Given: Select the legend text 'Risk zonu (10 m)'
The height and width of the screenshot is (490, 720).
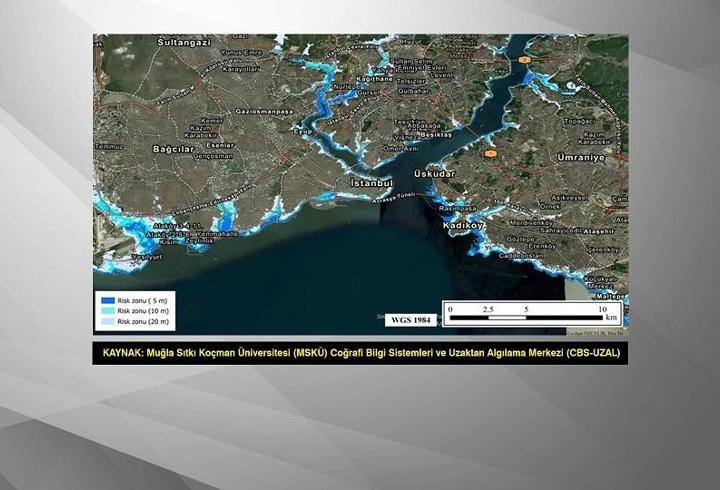Looking at the screenshot, I should (143, 311).
